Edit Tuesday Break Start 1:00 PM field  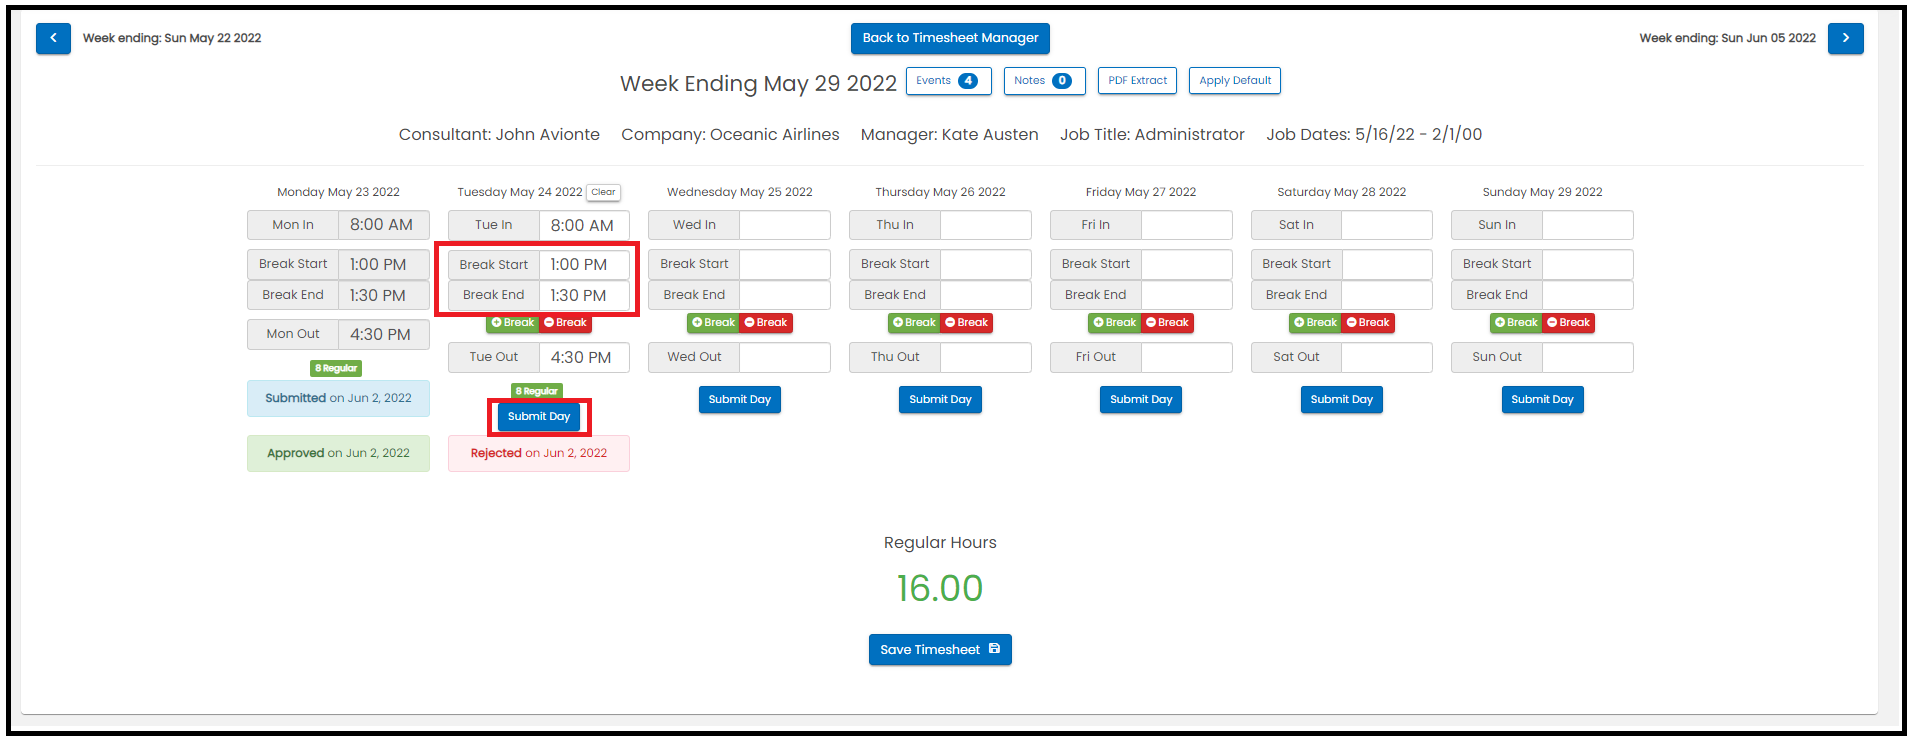(x=584, y=265)
